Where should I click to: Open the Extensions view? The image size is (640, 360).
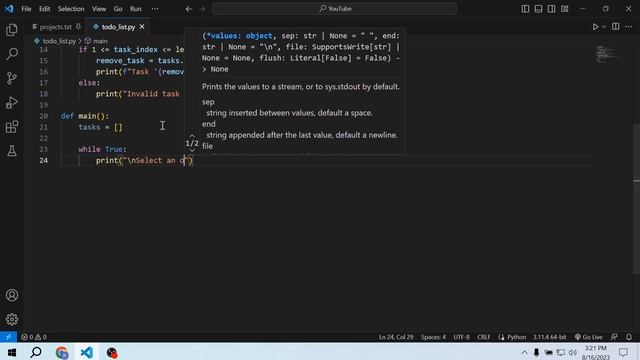point(12,127)
